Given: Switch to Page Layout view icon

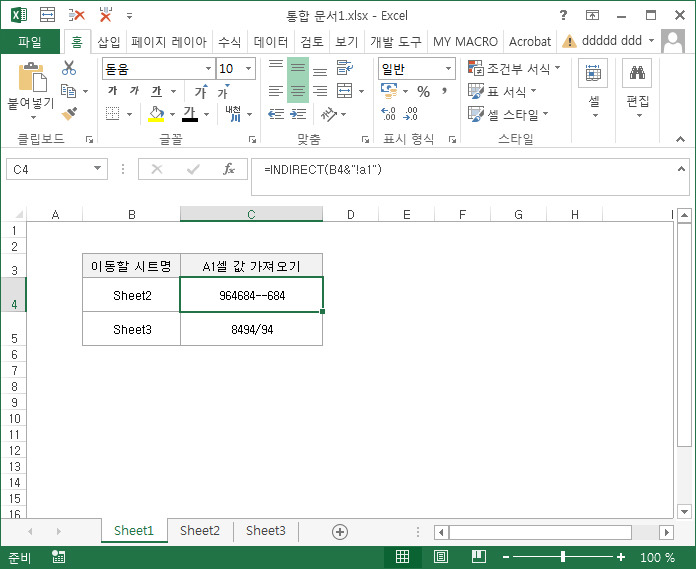Looking at the screenshot, I should click(441, 557).
